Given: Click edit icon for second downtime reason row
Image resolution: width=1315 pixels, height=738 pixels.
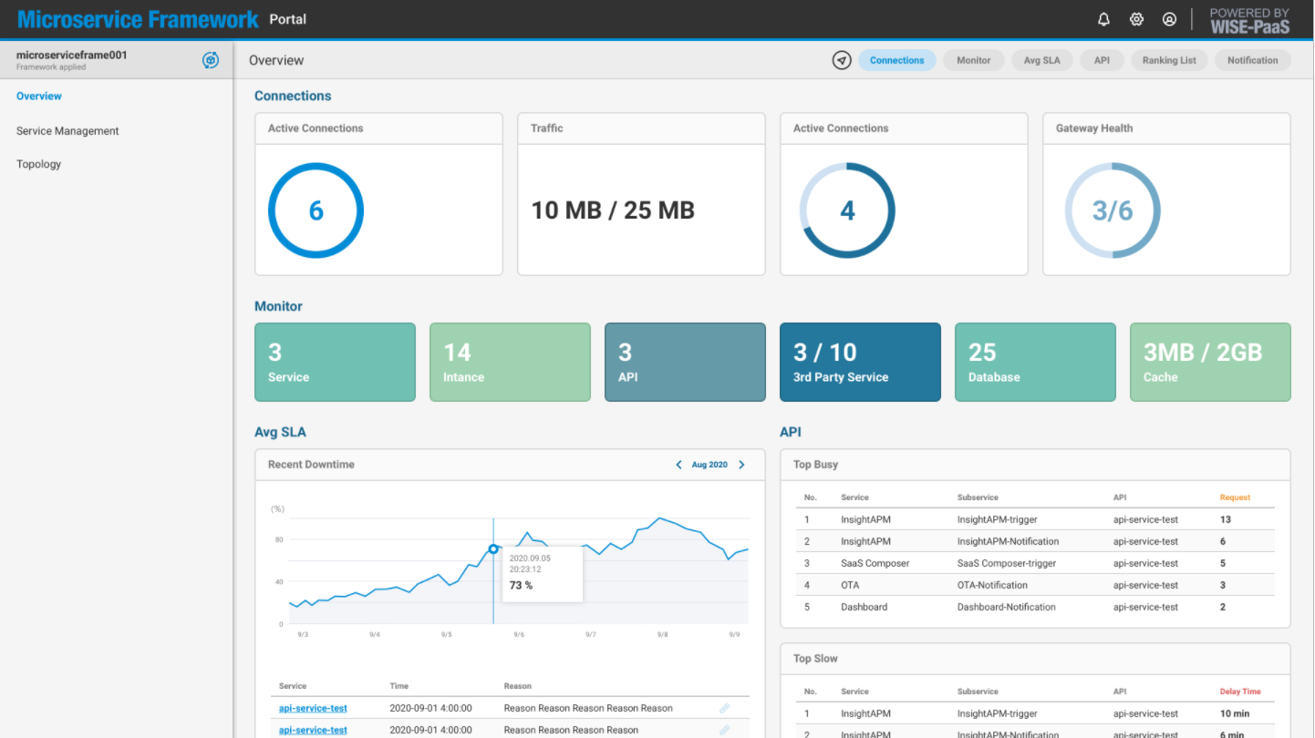Looking at the screenshot, I should point(724,730).
